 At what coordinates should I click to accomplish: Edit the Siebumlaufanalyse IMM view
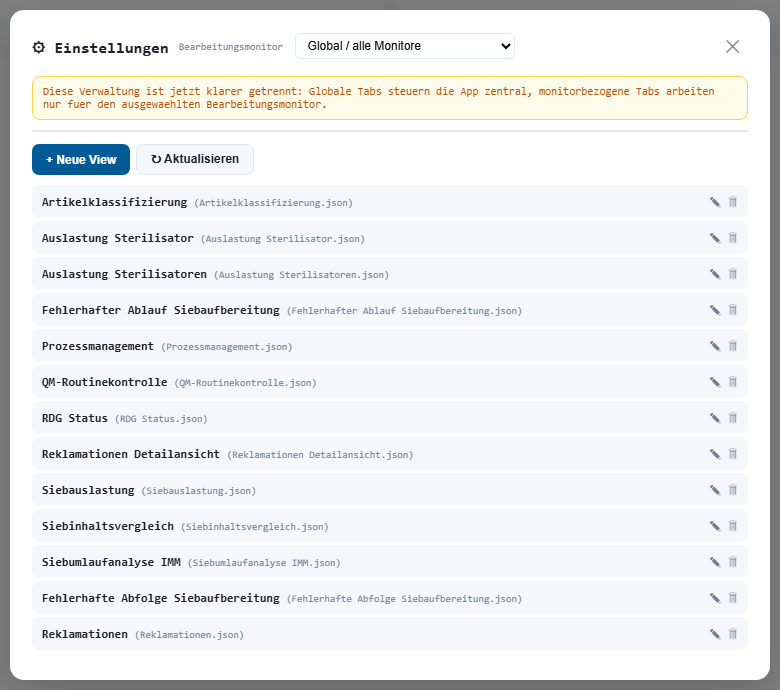[714, 562]
